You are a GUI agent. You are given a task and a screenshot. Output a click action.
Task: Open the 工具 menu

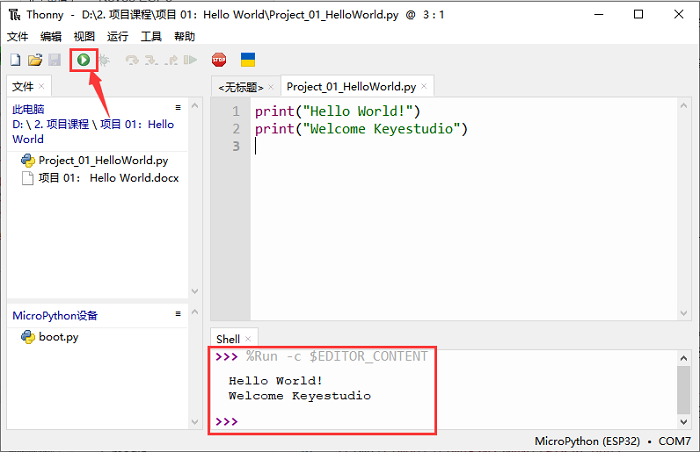pyautogui.click(x=151, y=36)
